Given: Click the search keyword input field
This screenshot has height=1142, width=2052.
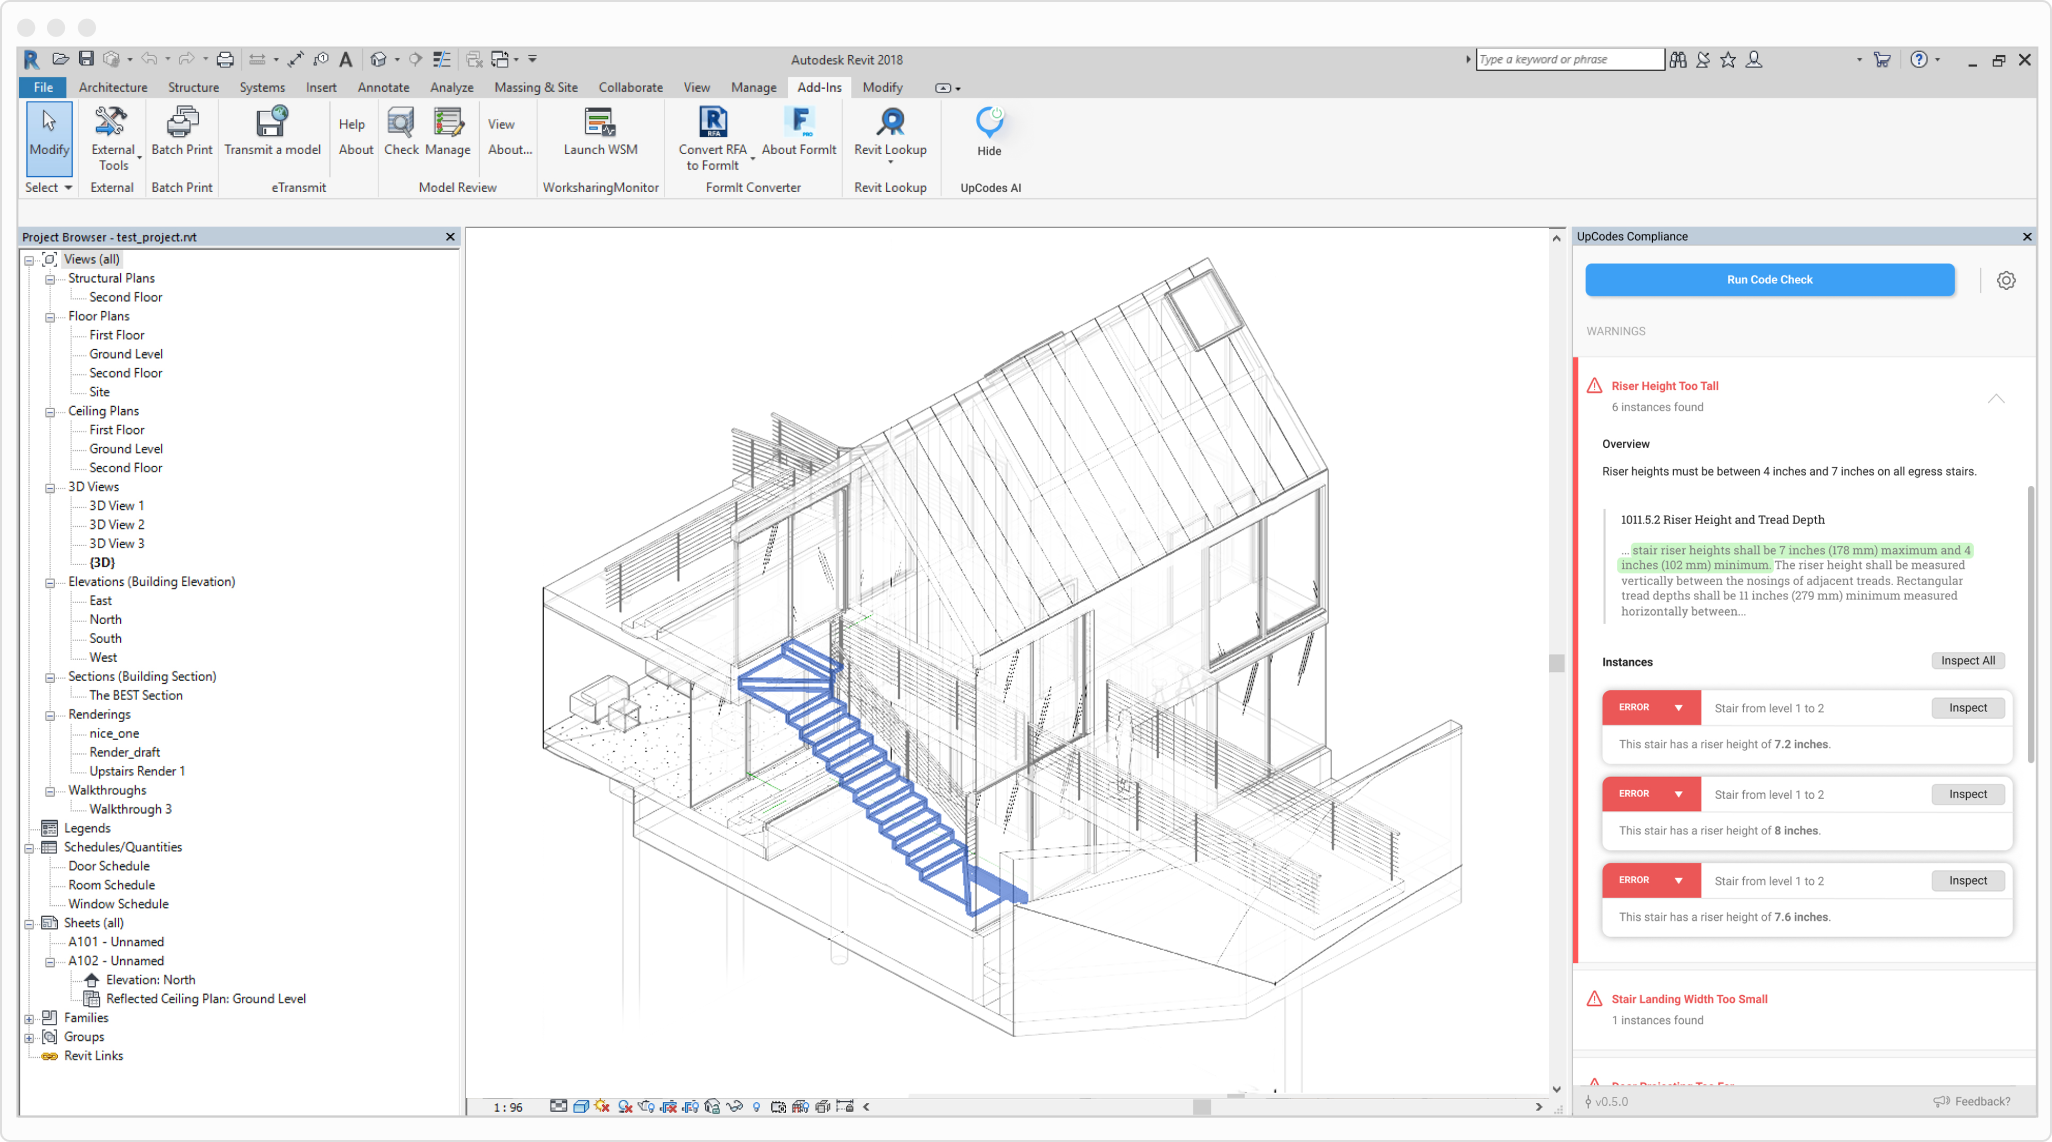Looking at the screenshot, I should pos(1570,59).
